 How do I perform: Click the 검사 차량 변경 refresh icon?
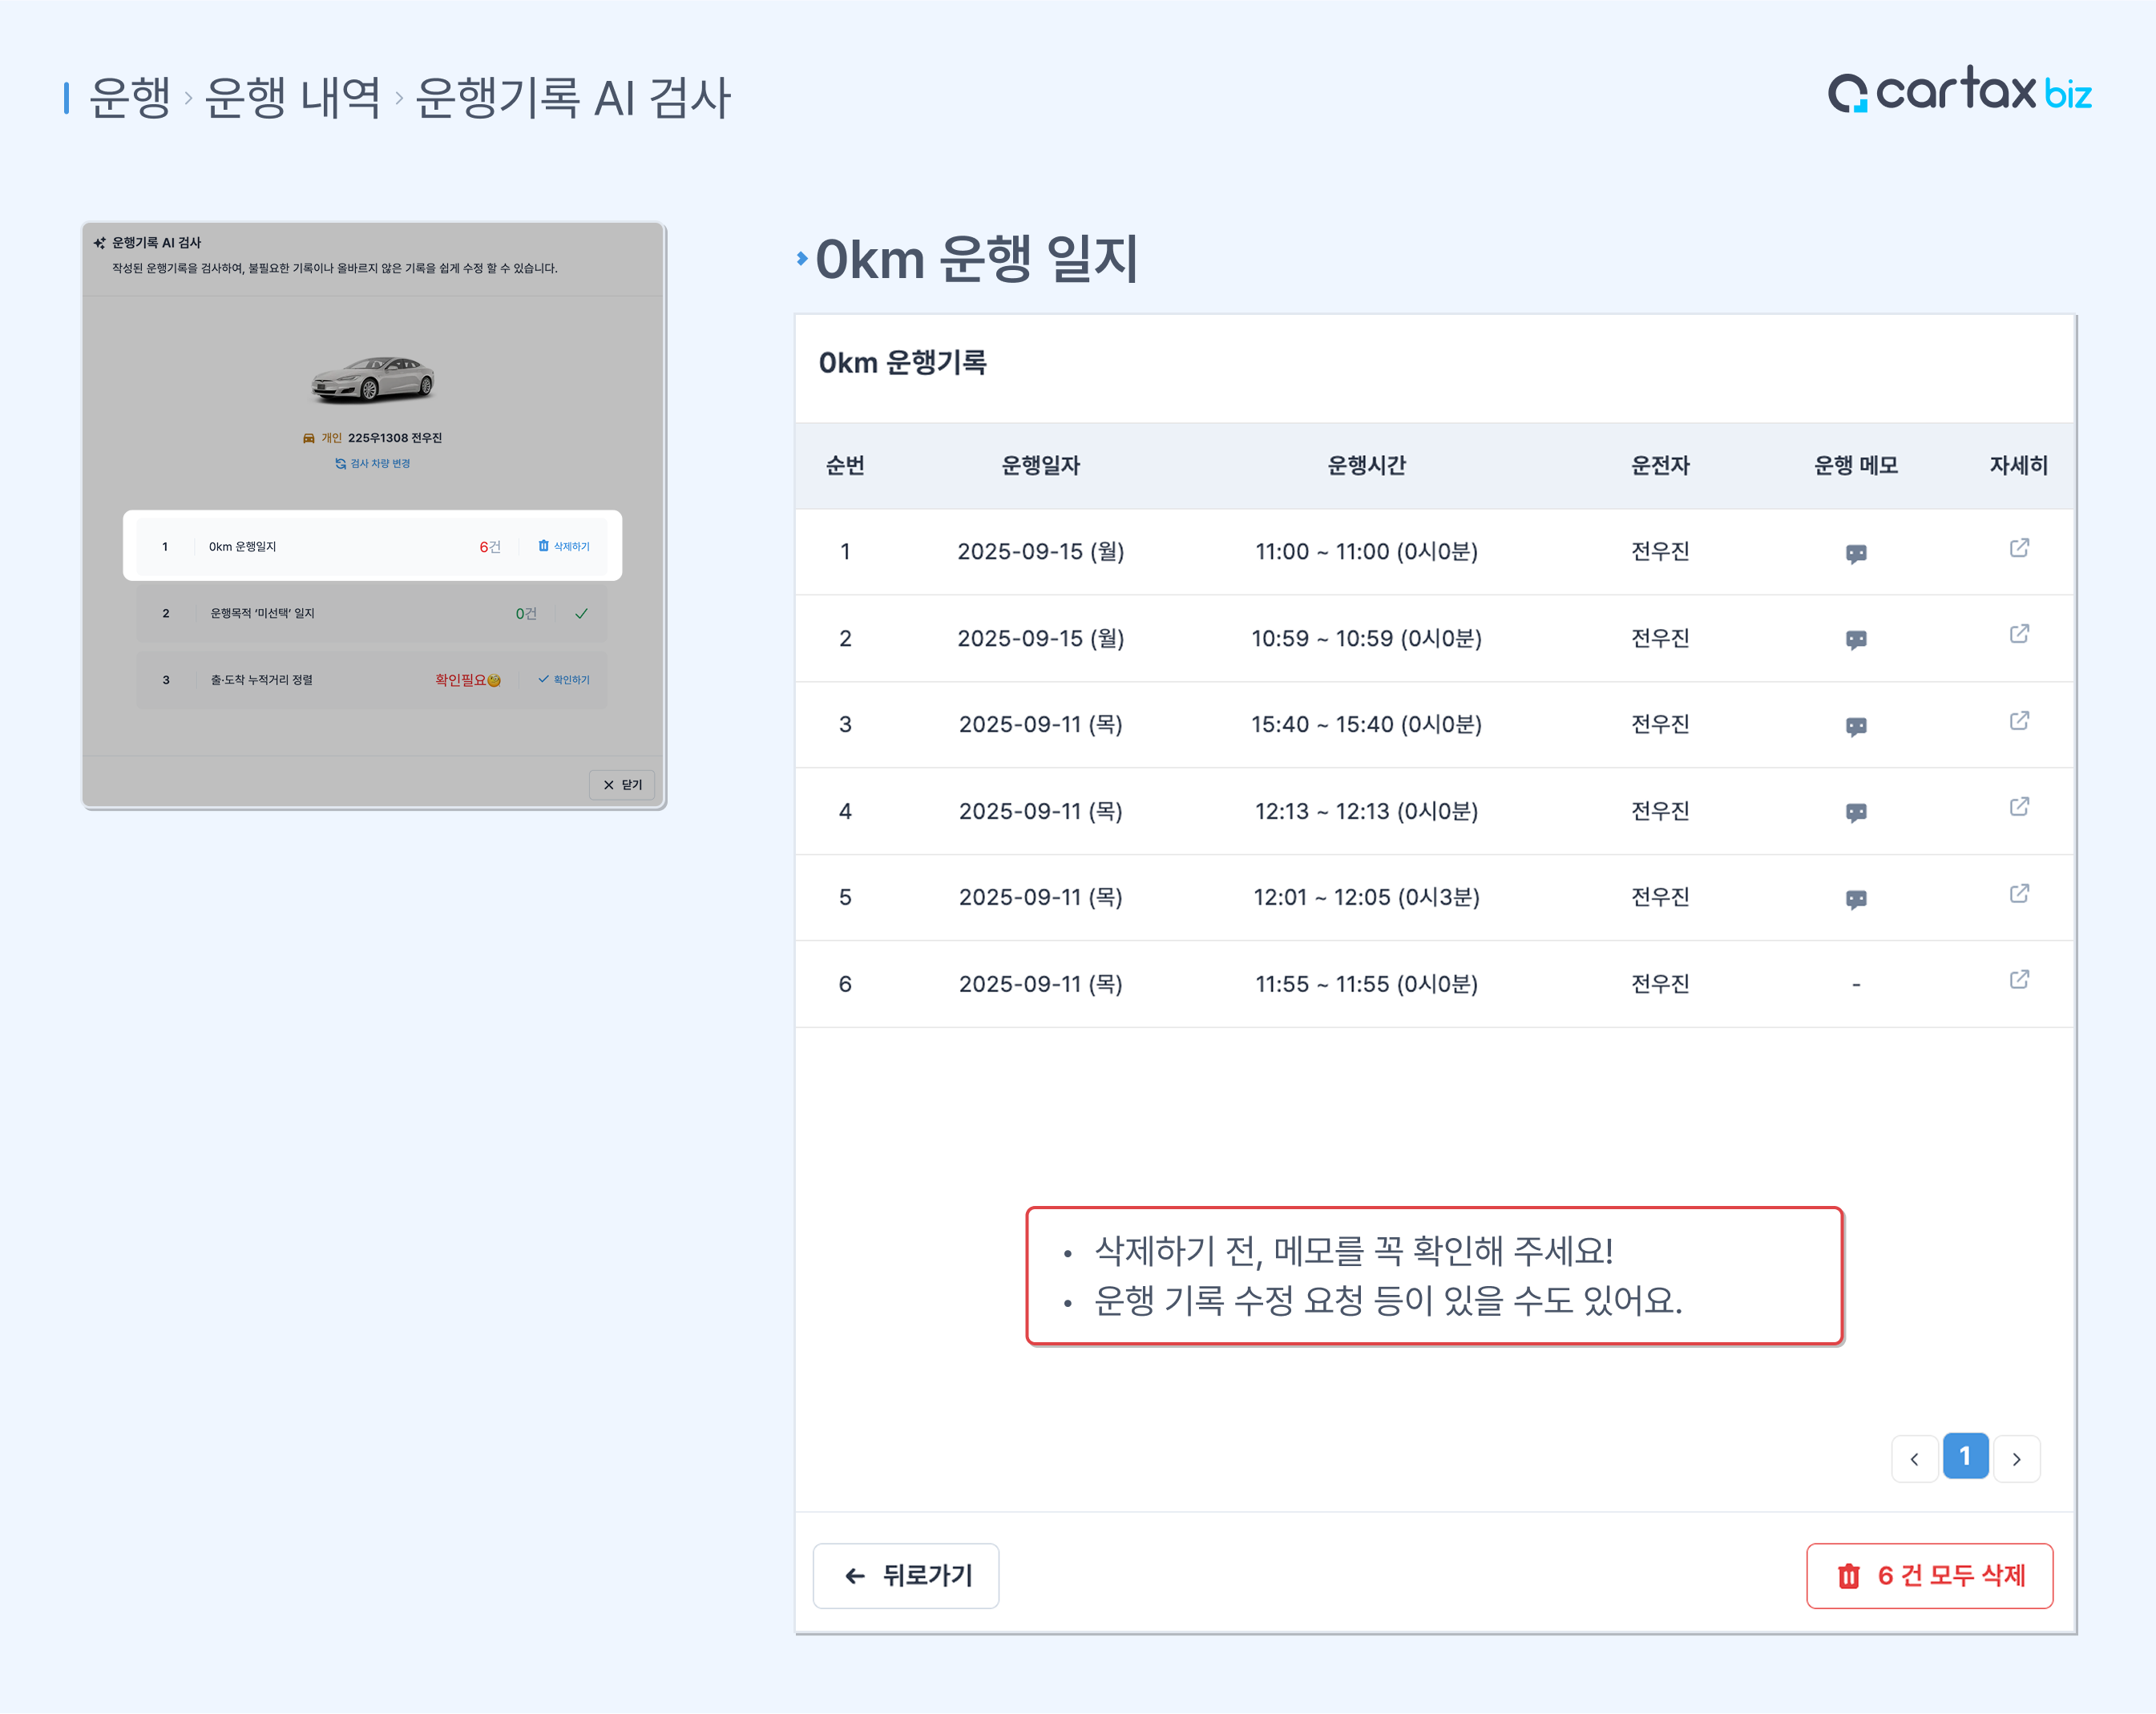(x=340, y=464)
